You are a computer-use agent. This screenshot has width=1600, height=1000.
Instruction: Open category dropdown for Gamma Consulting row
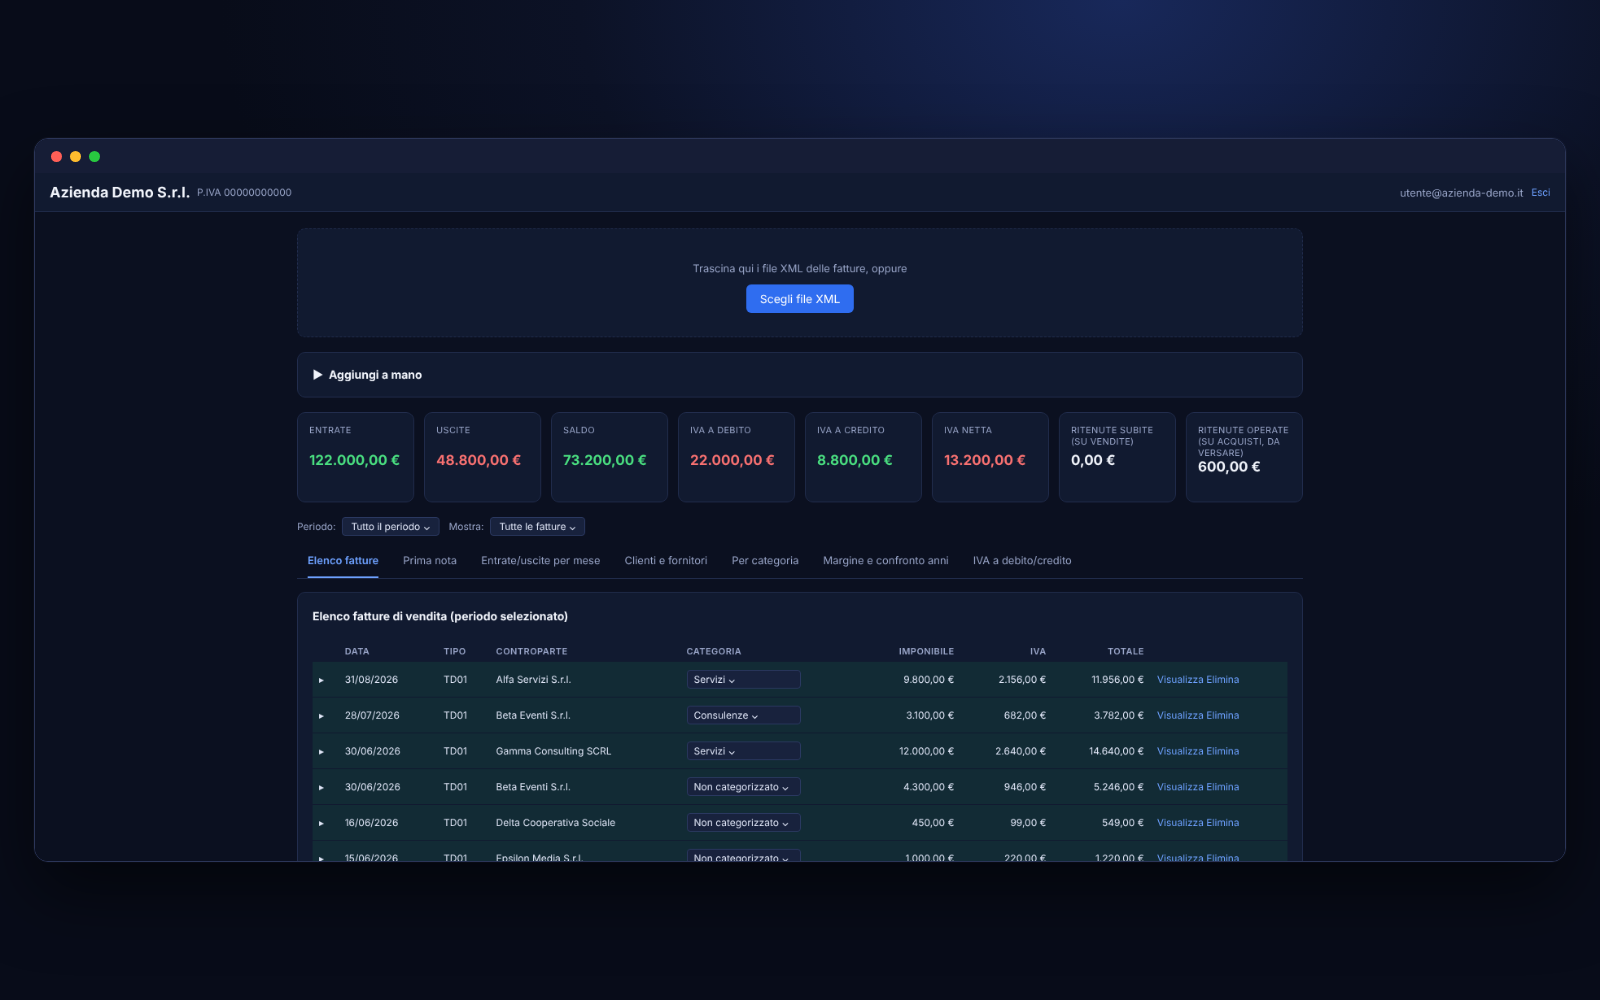(x=743, y=752)
